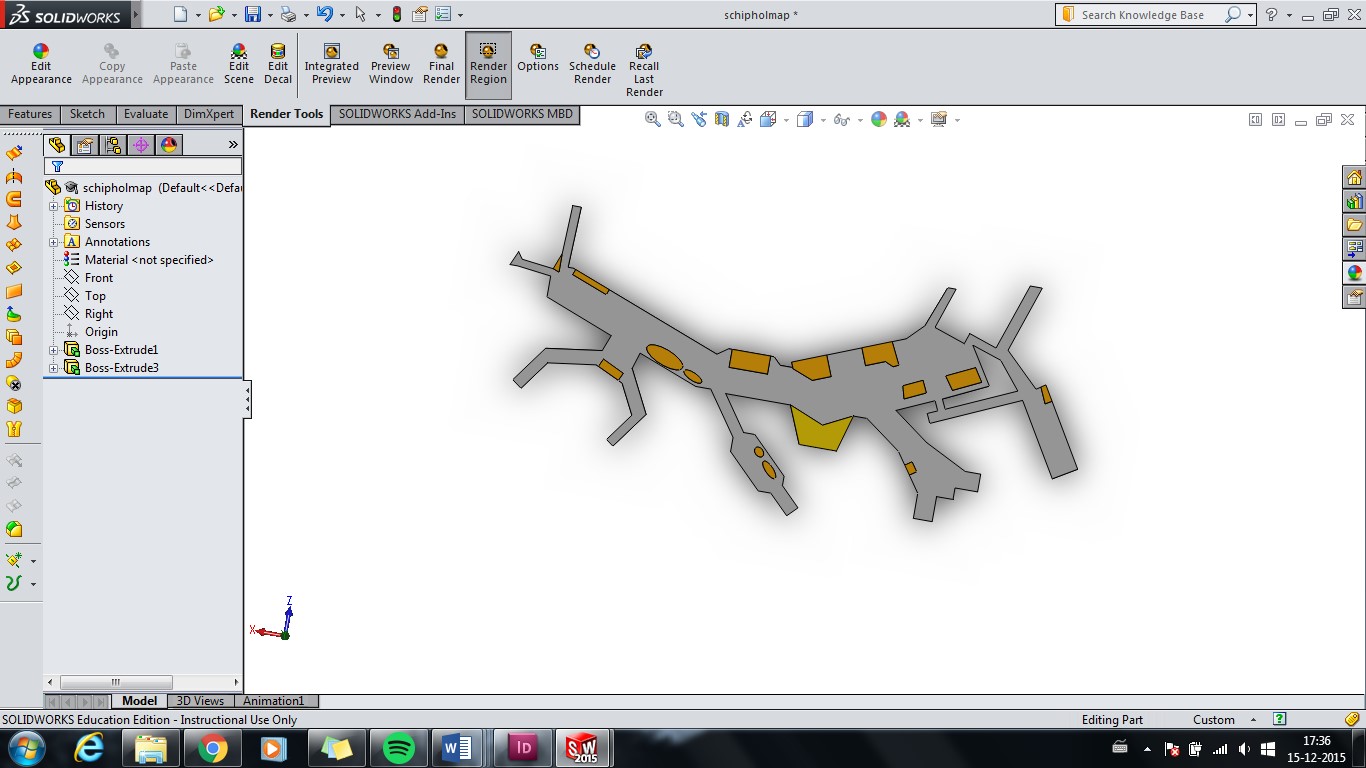Save the document with the floppy icon

pyautogui.click(x=253, y=14)
